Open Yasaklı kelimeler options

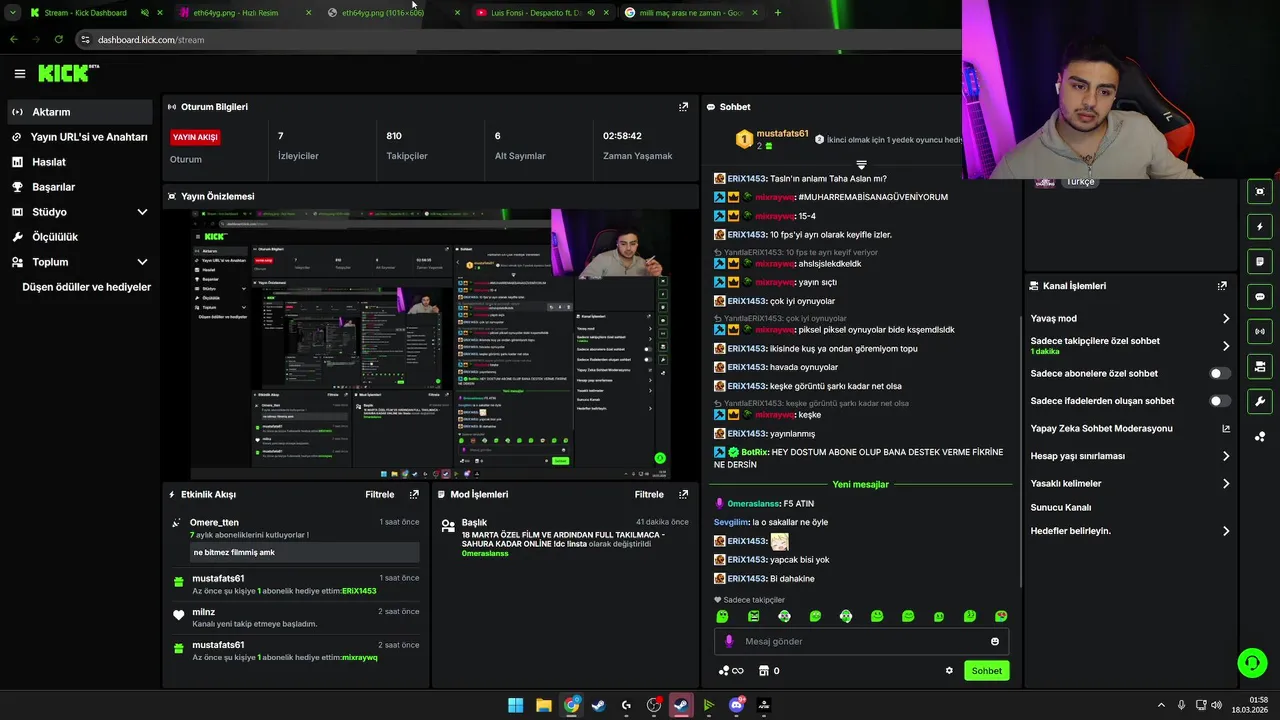point(1130,484)
